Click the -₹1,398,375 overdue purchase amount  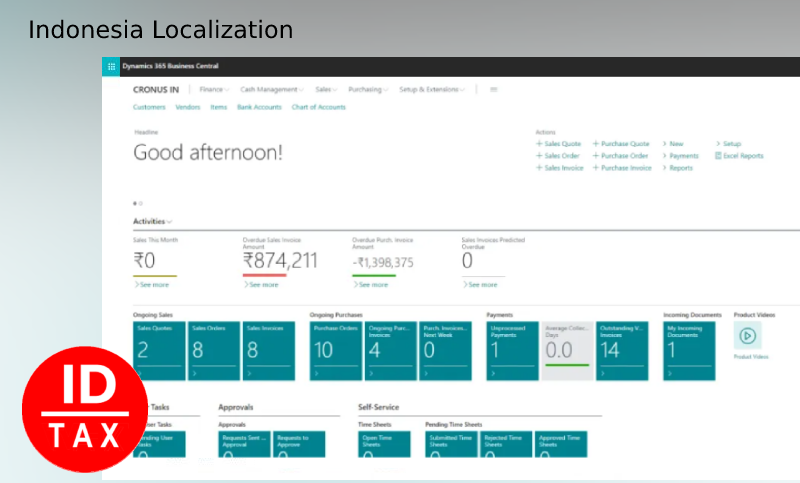pyautogui.click(x=383, y=263)
